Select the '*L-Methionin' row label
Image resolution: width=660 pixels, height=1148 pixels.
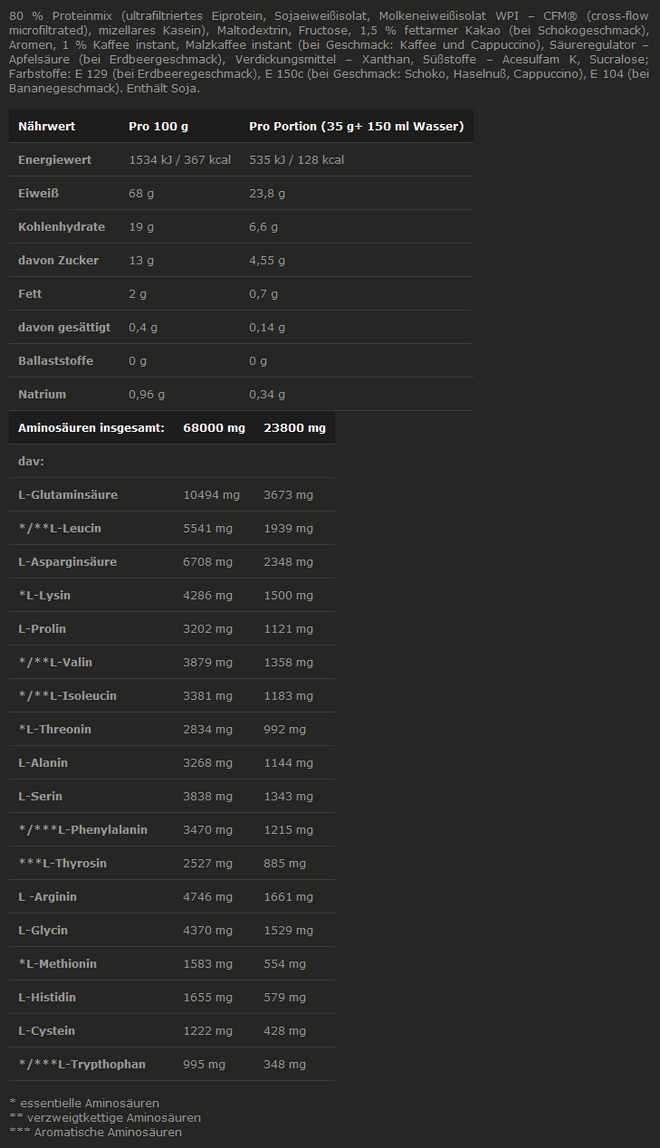pos(57,964)
